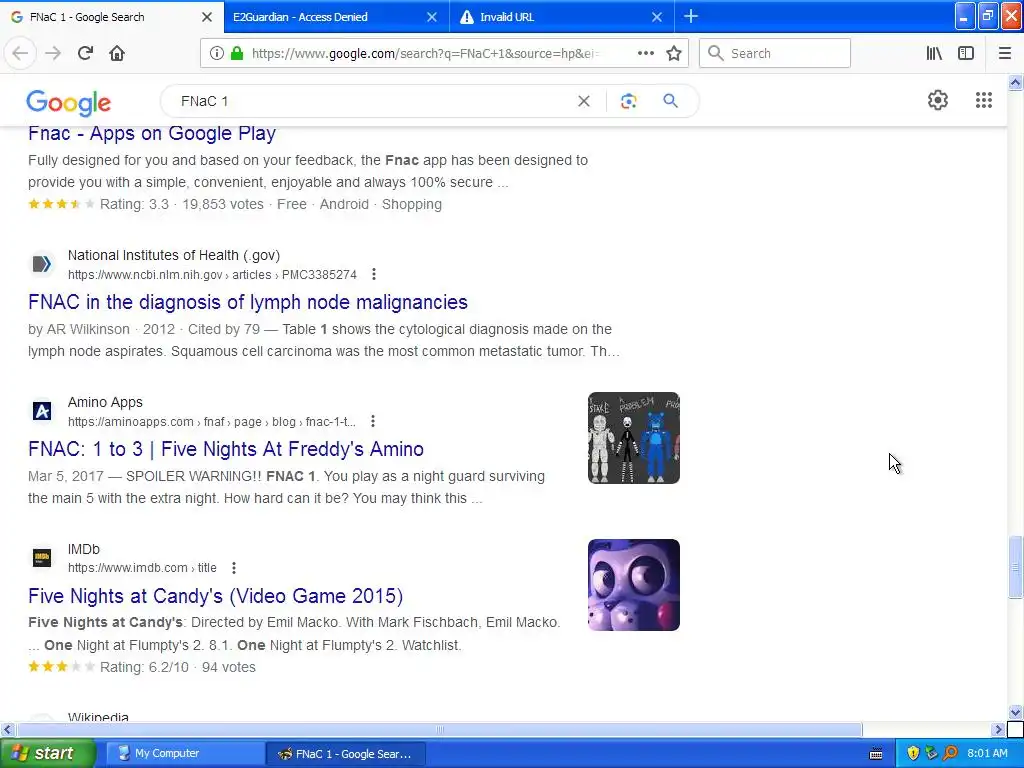Switch to the Invalid URL tab

pos(562,17)
